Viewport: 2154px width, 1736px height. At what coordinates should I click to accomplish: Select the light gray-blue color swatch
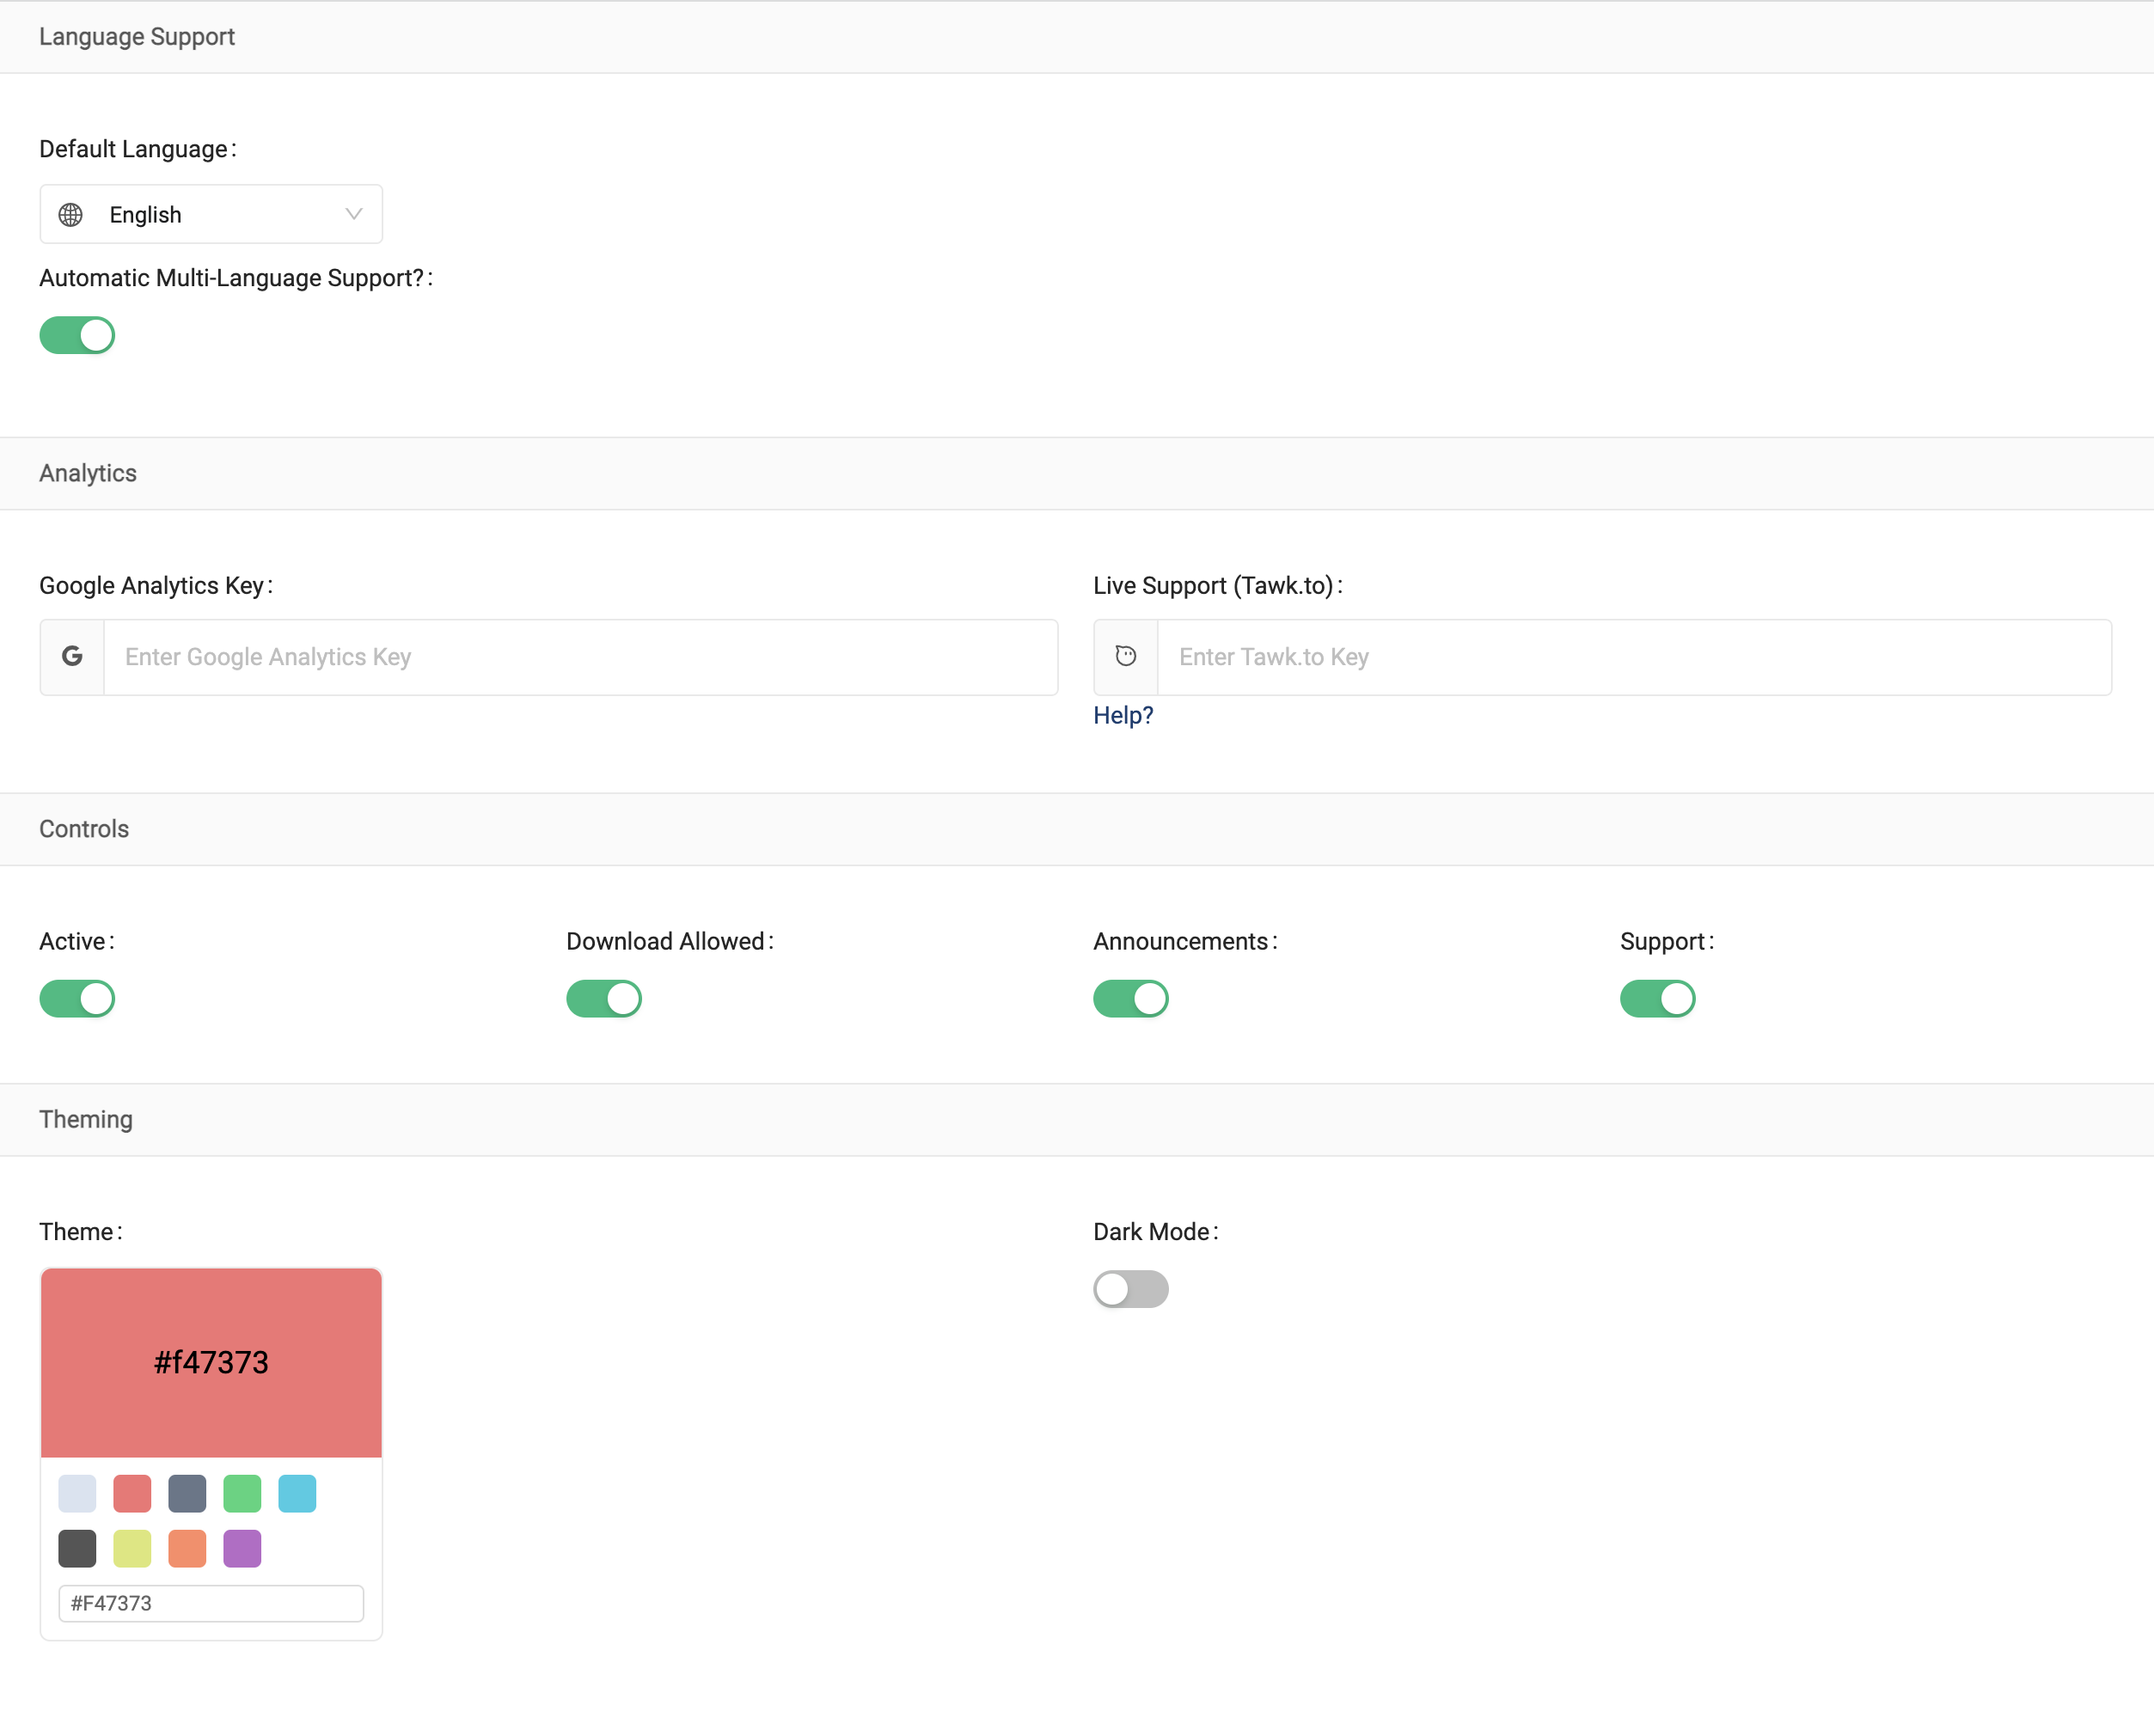77,1493
